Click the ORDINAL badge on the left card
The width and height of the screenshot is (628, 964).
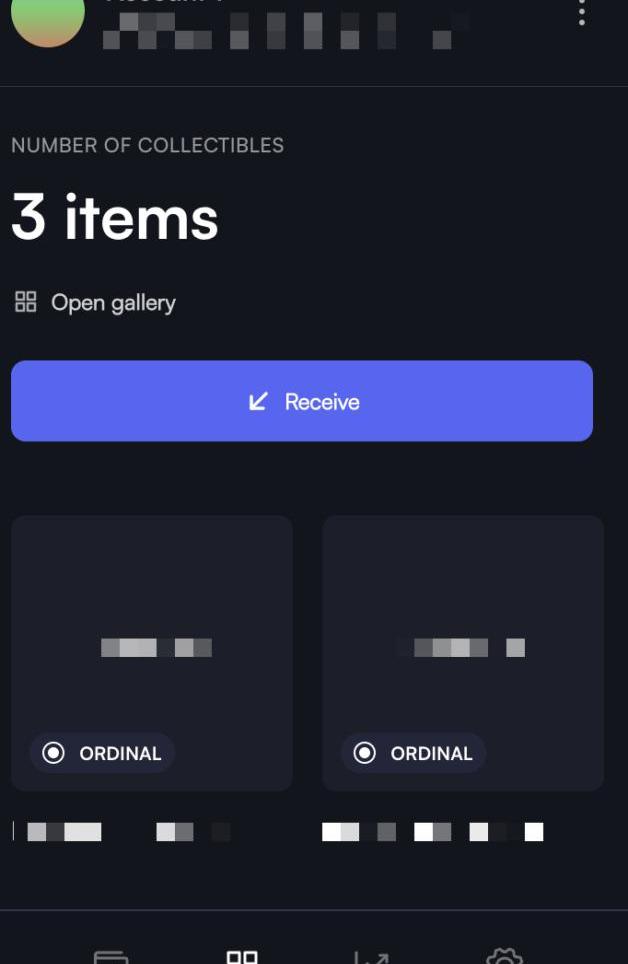click(x=102, y=753)
